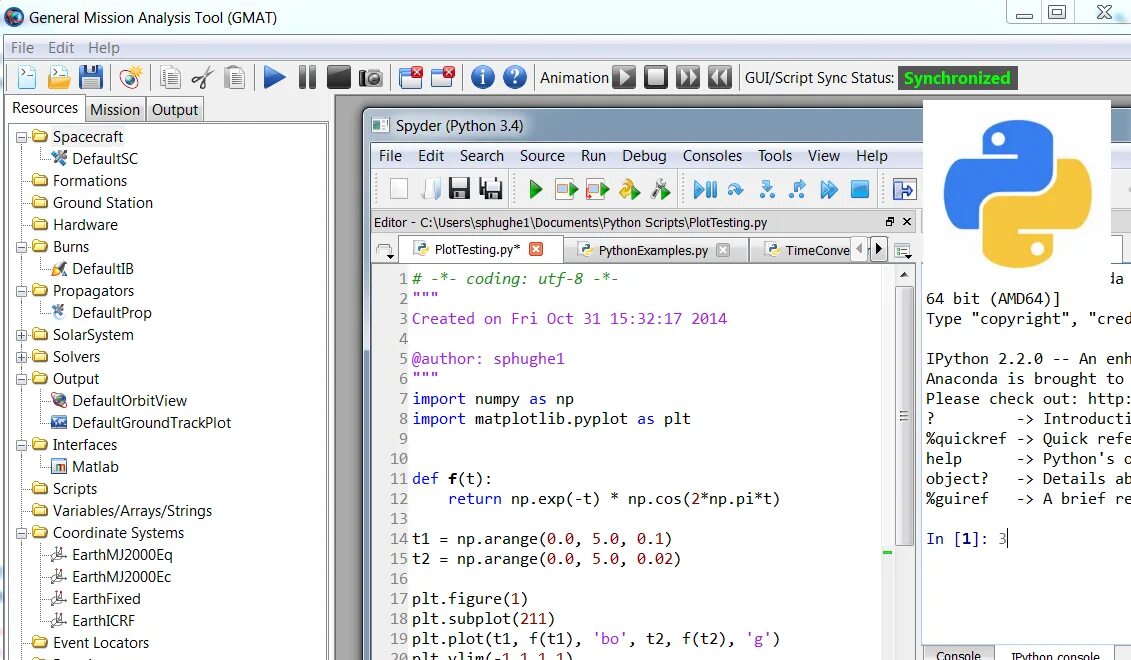1131x660 pixels.
Task: Open the Spyder Consoles menu
Action: (712, 156)
